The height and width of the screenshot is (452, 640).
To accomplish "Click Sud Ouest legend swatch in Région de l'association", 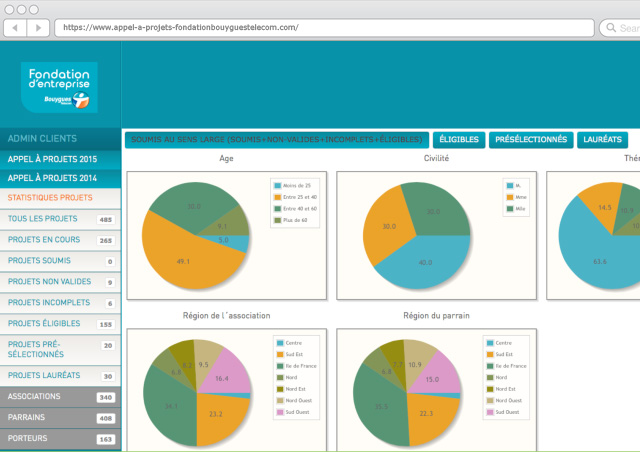I will [x=280, y=412].
